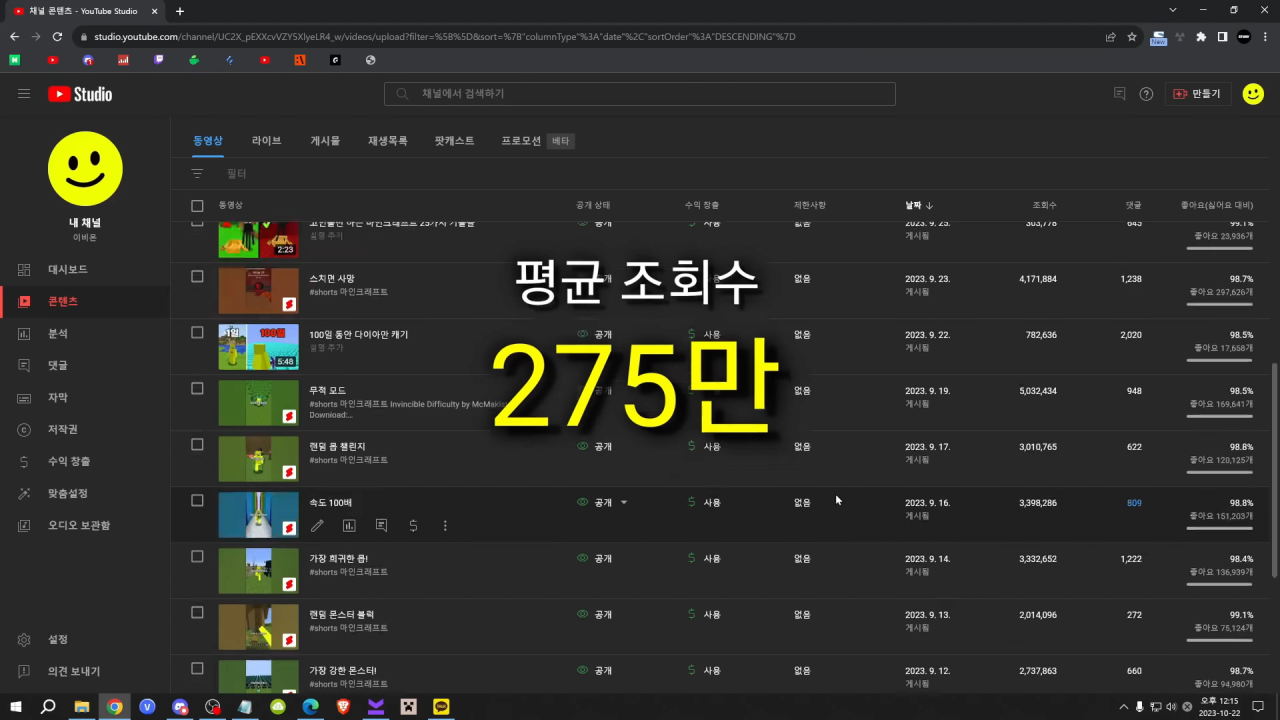Viewport: 1280px width, 720px height.
Task: Select the pencil edit icon for 속도 100배
Action: point(317,525)
